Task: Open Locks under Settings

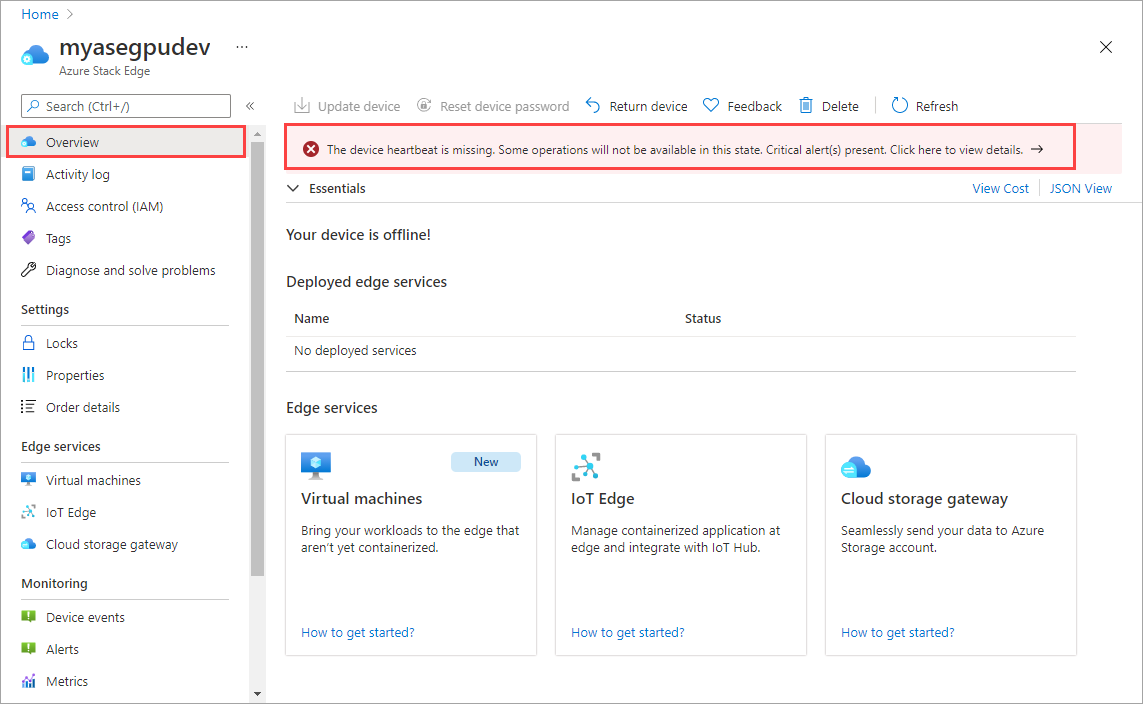Action: (61, 343)
